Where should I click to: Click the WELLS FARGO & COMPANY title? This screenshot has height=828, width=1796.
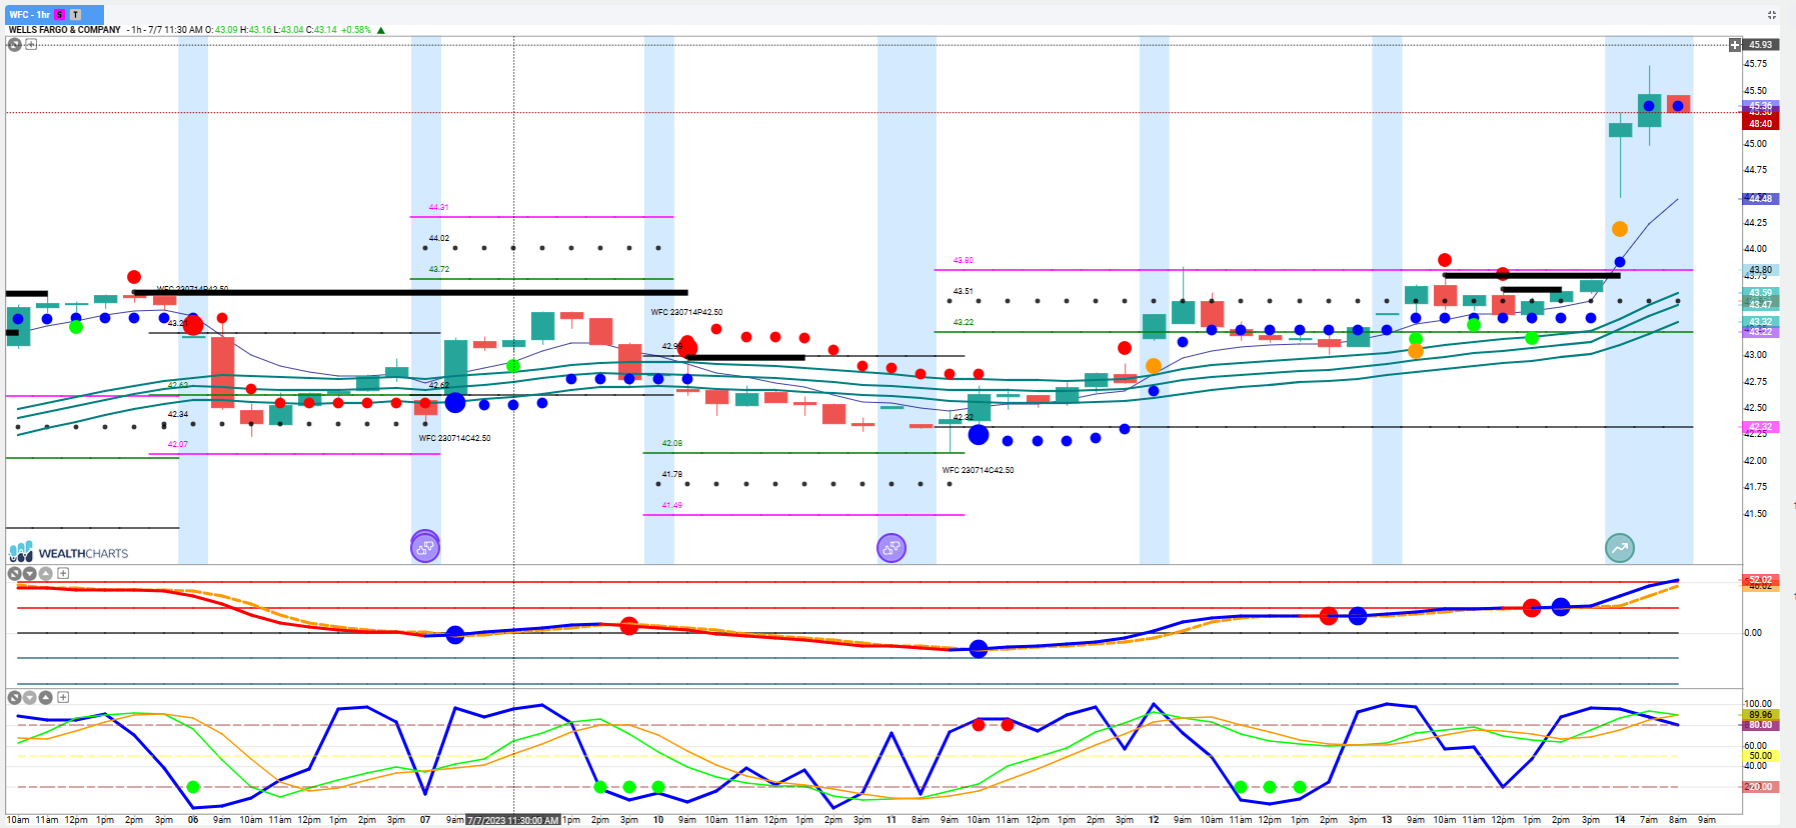[x=65, y=30]
